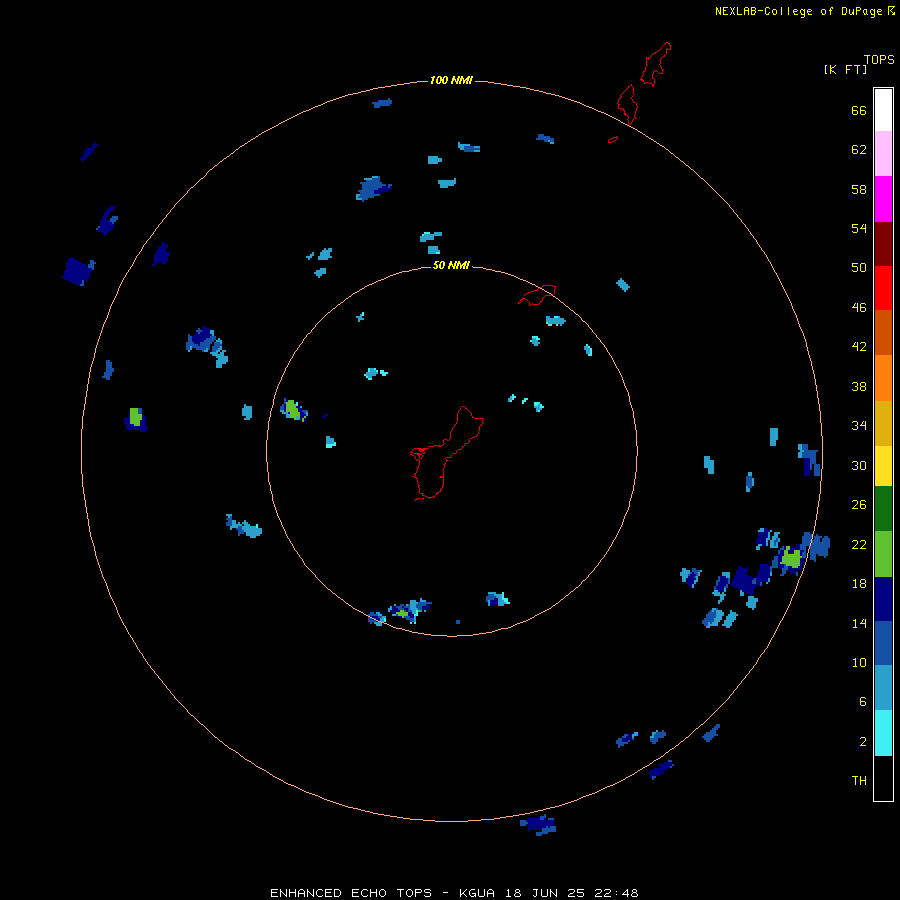The image size is (900, 900).
Task: Click the legend value 54
Action: [x=859, y=228]
